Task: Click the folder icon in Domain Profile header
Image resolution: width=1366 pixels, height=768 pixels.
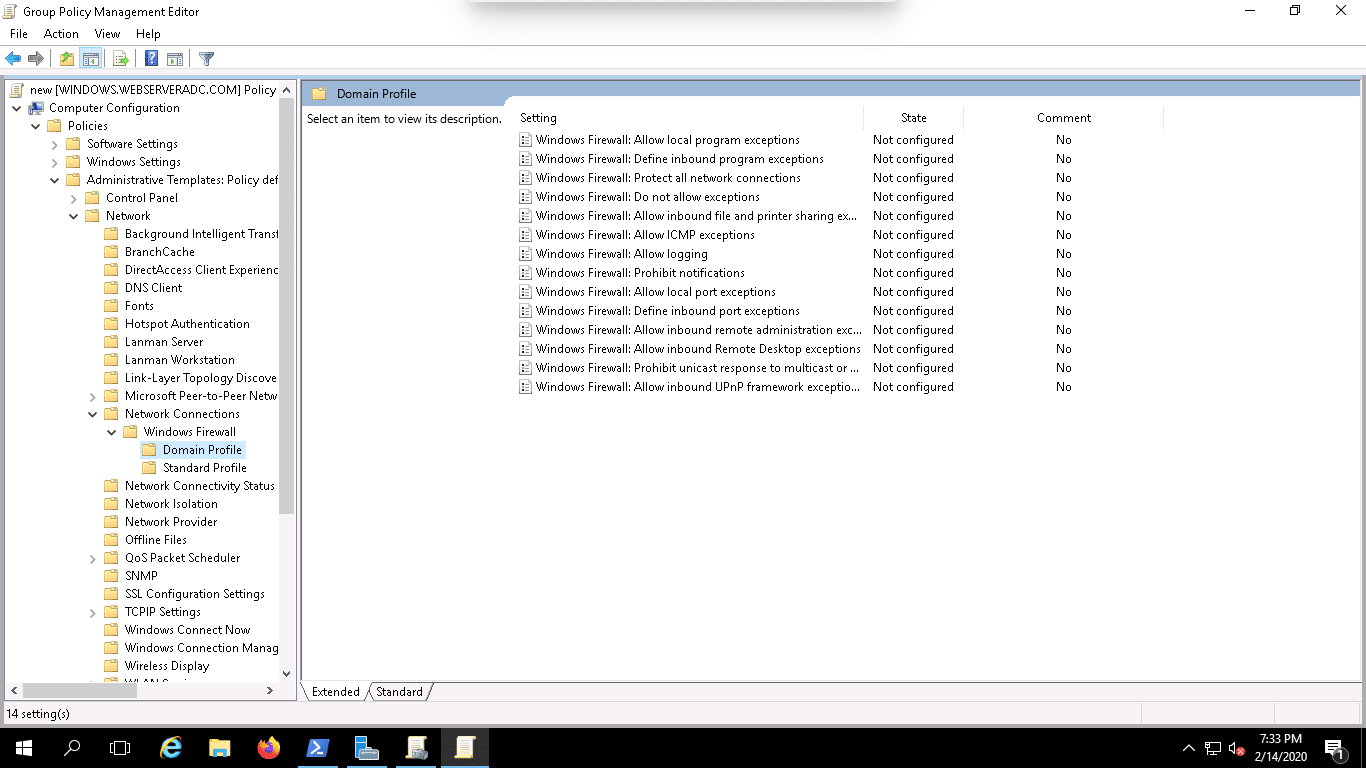Action: 319,94
